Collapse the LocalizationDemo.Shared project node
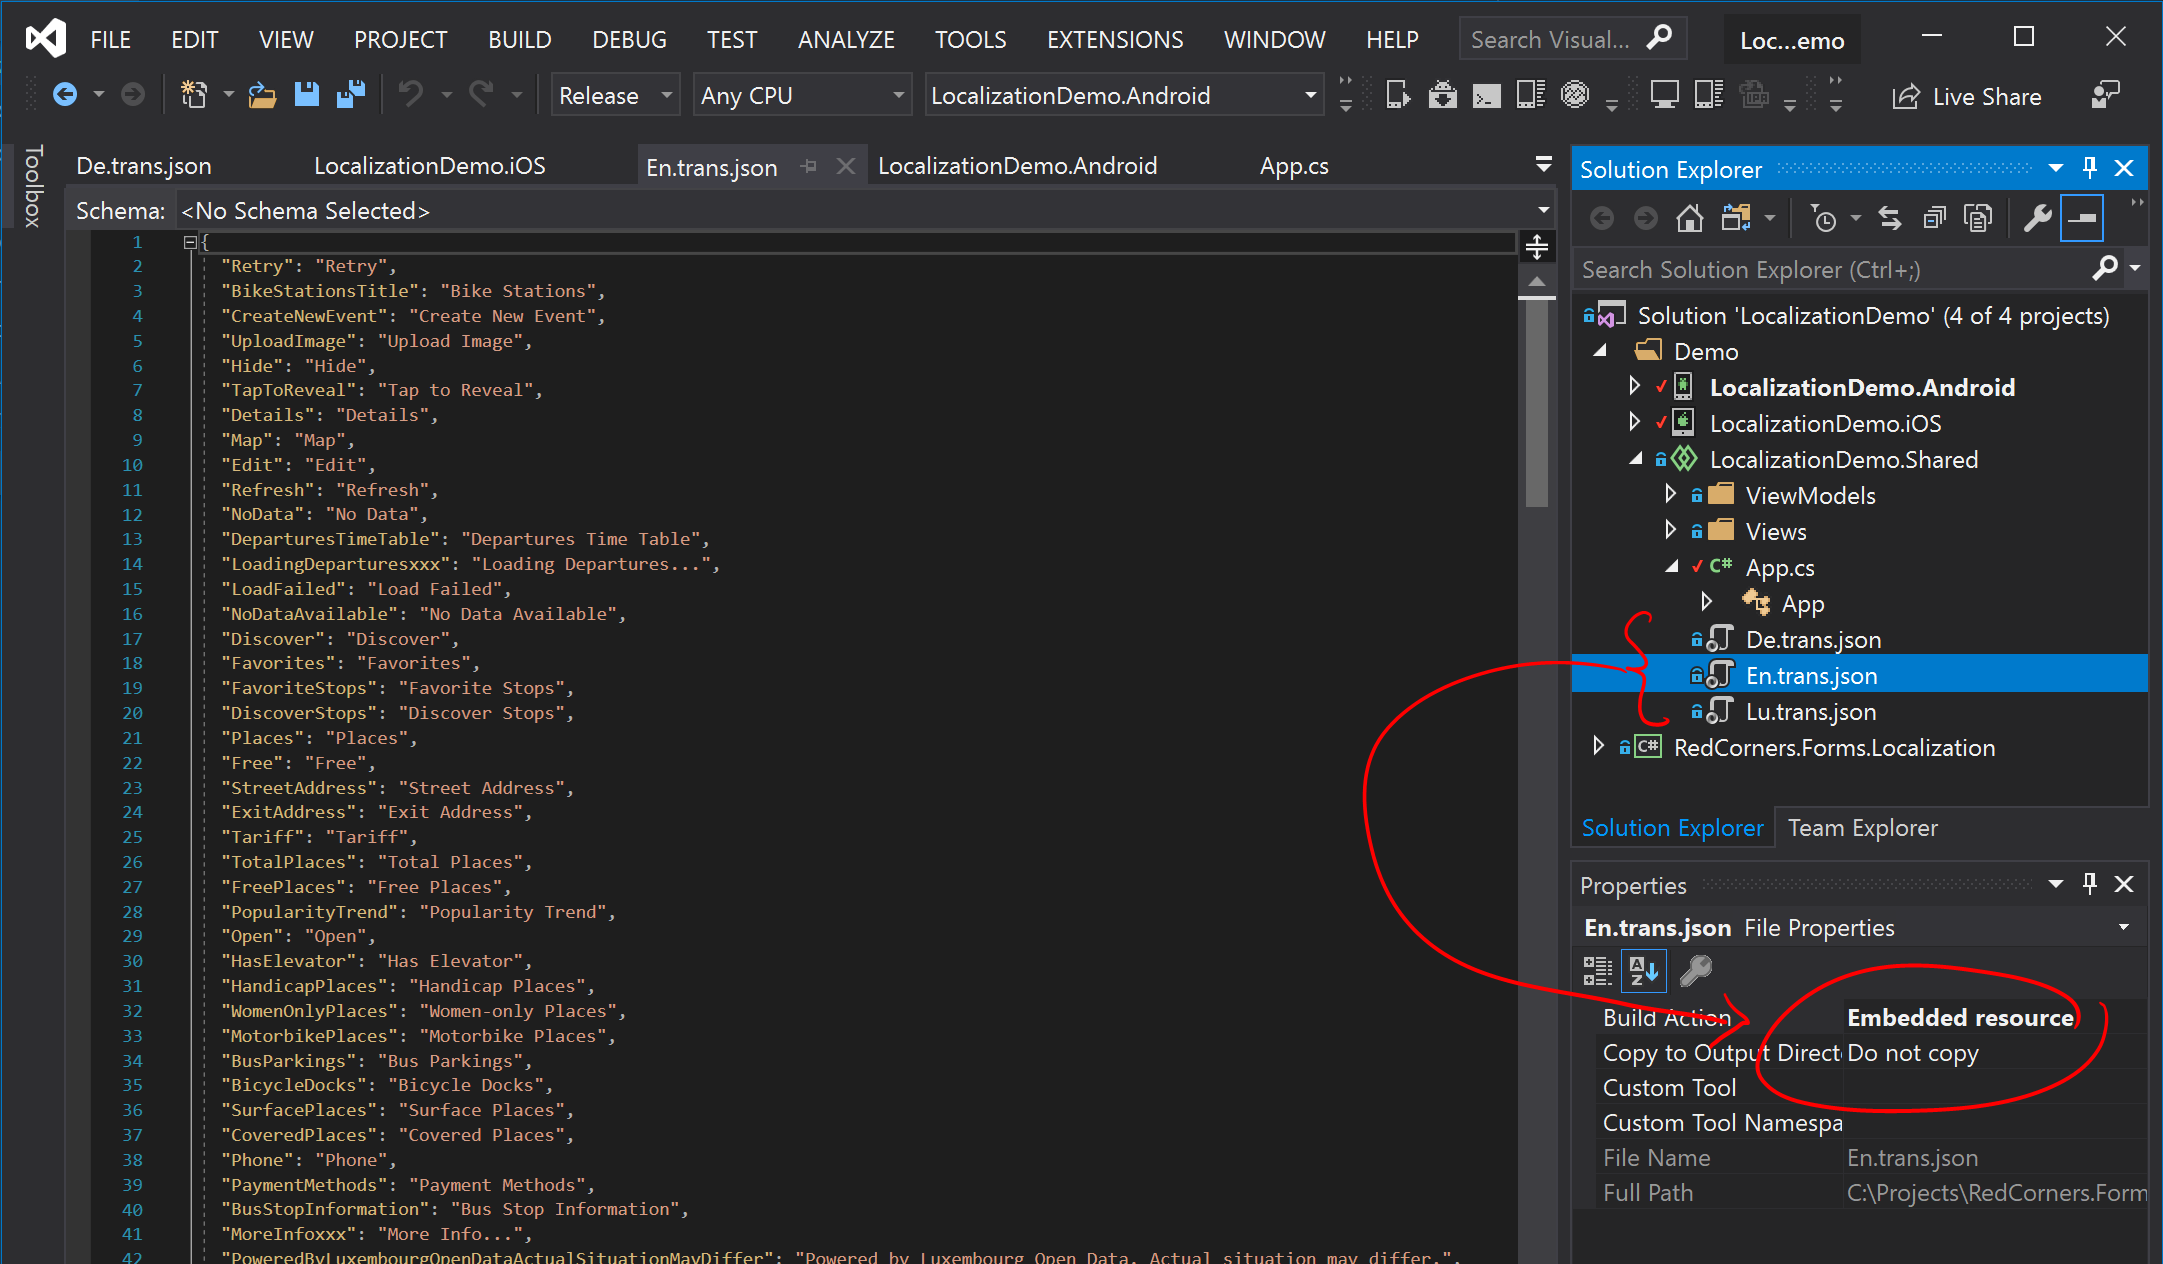Image resolution: width=2163 pixels, height=1264 pixels. pyautogui.click(x=1636, y=459)
